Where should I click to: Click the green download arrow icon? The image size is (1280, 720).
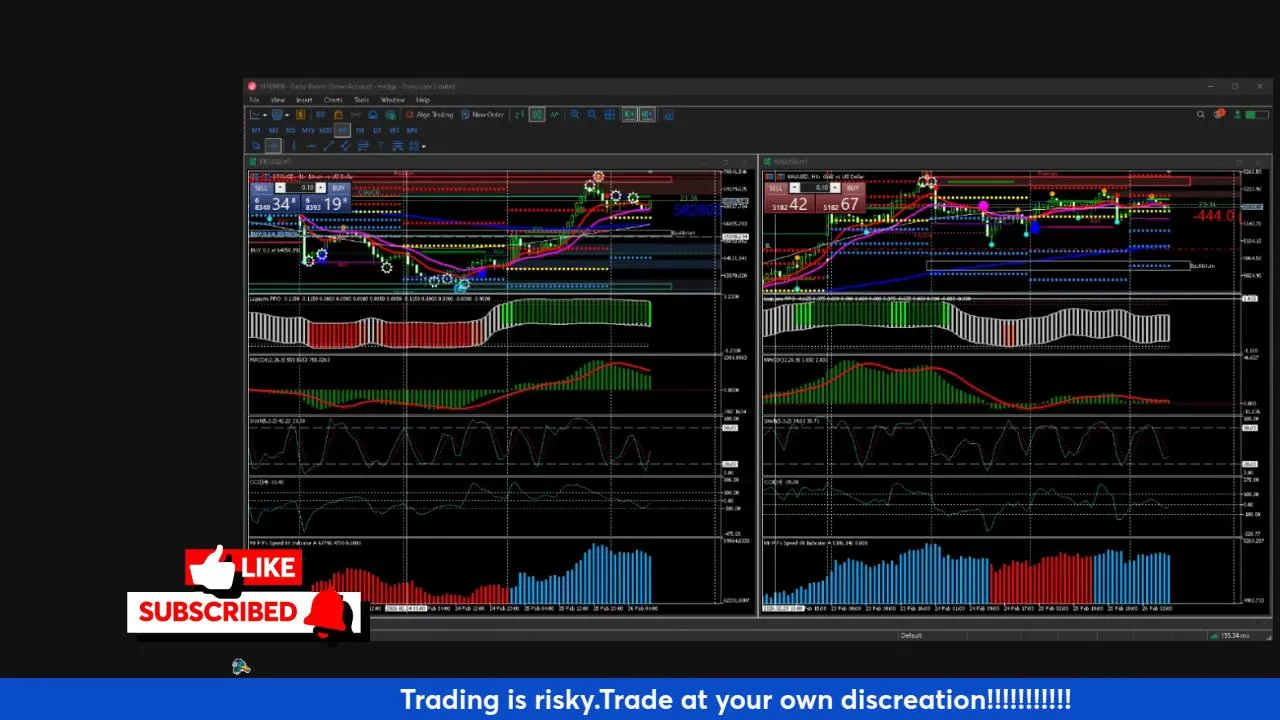coord(1237,114)
